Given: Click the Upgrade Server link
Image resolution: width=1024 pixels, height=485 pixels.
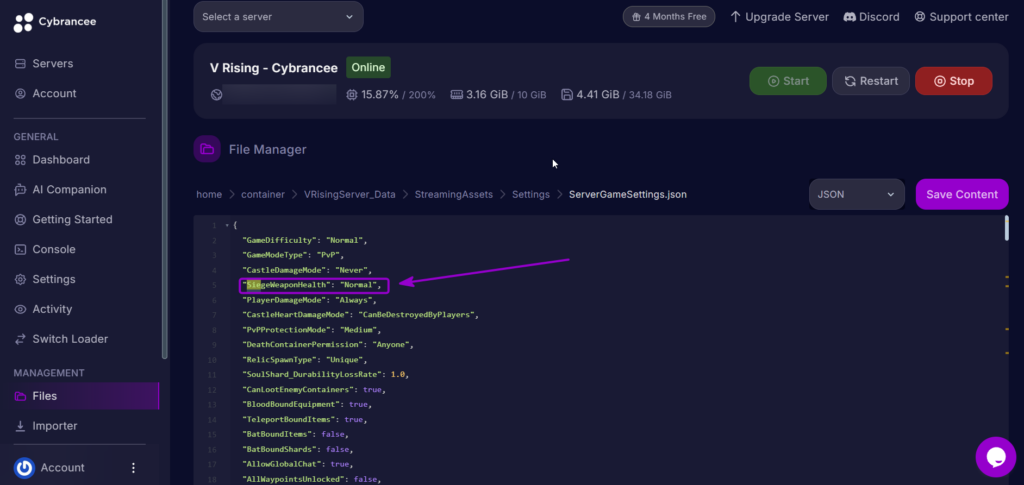Looking at the screenshot, I should 779,17.
